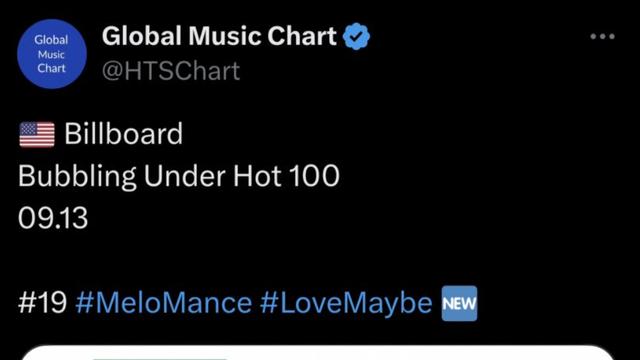The image size is (640, 360).
Task: Visit the @HTSChart handle
Action: point(171,71)
